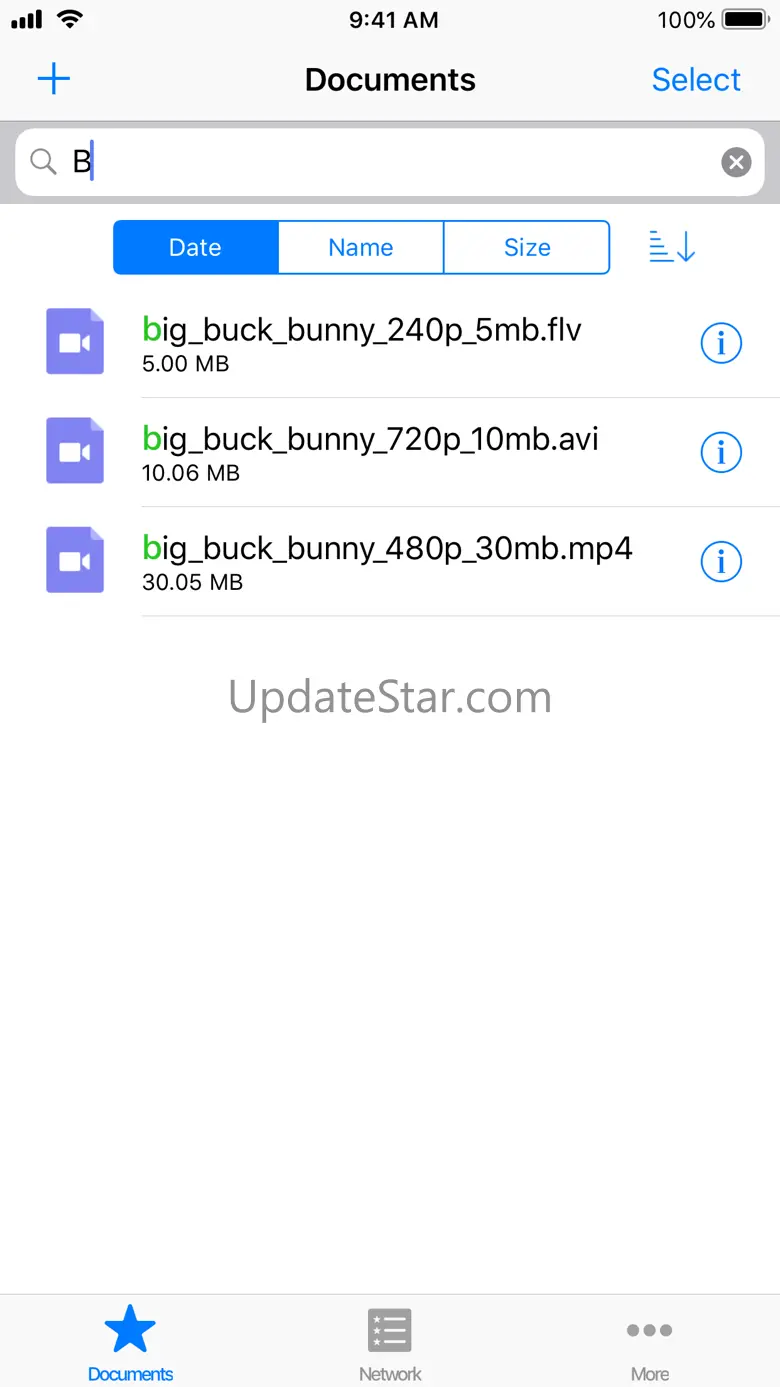The height and width of the screenshot is (1387, 780).
Task: Open big_buck_bunny_720p_10mb.avi file name
Action: [370, 439]
